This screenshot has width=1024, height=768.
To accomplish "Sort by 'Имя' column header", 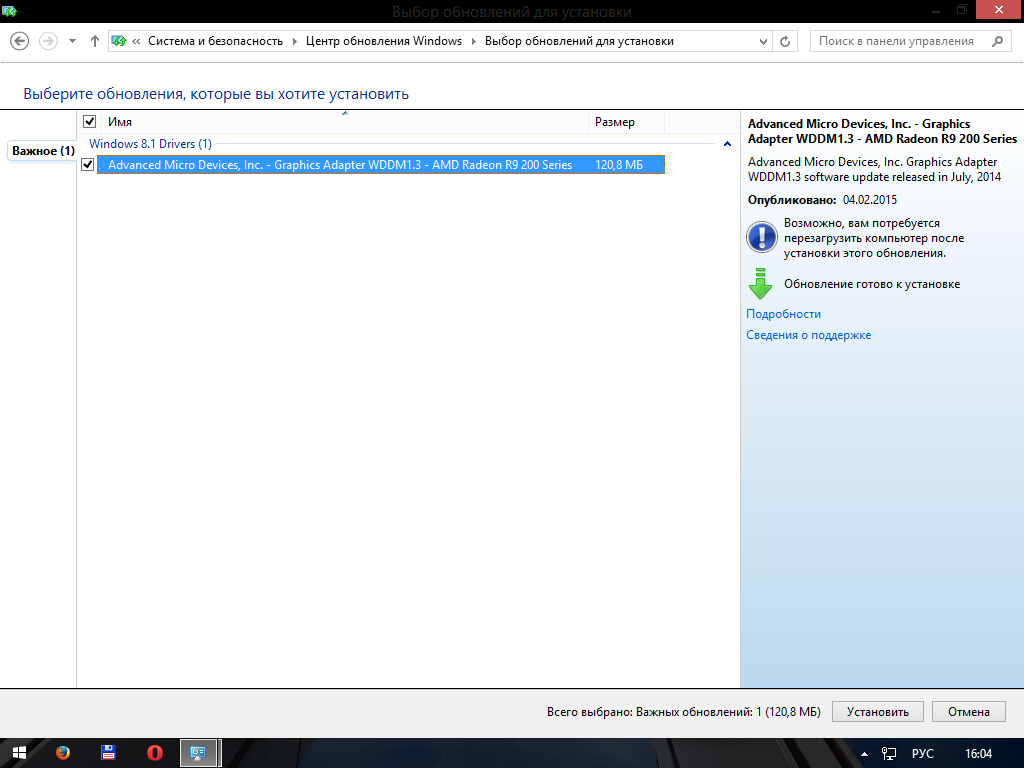I will [x=345, y=122].
